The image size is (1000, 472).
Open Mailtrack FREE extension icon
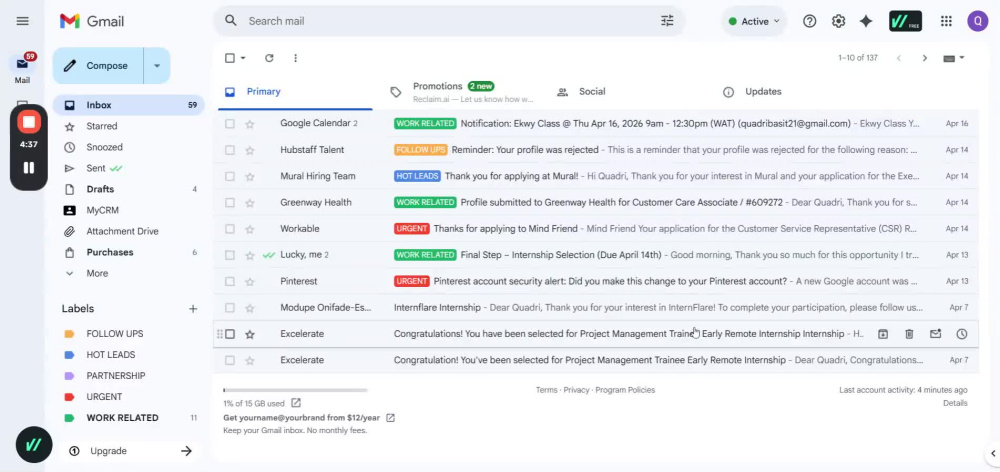pyautogui.click(x=906, y=21)
